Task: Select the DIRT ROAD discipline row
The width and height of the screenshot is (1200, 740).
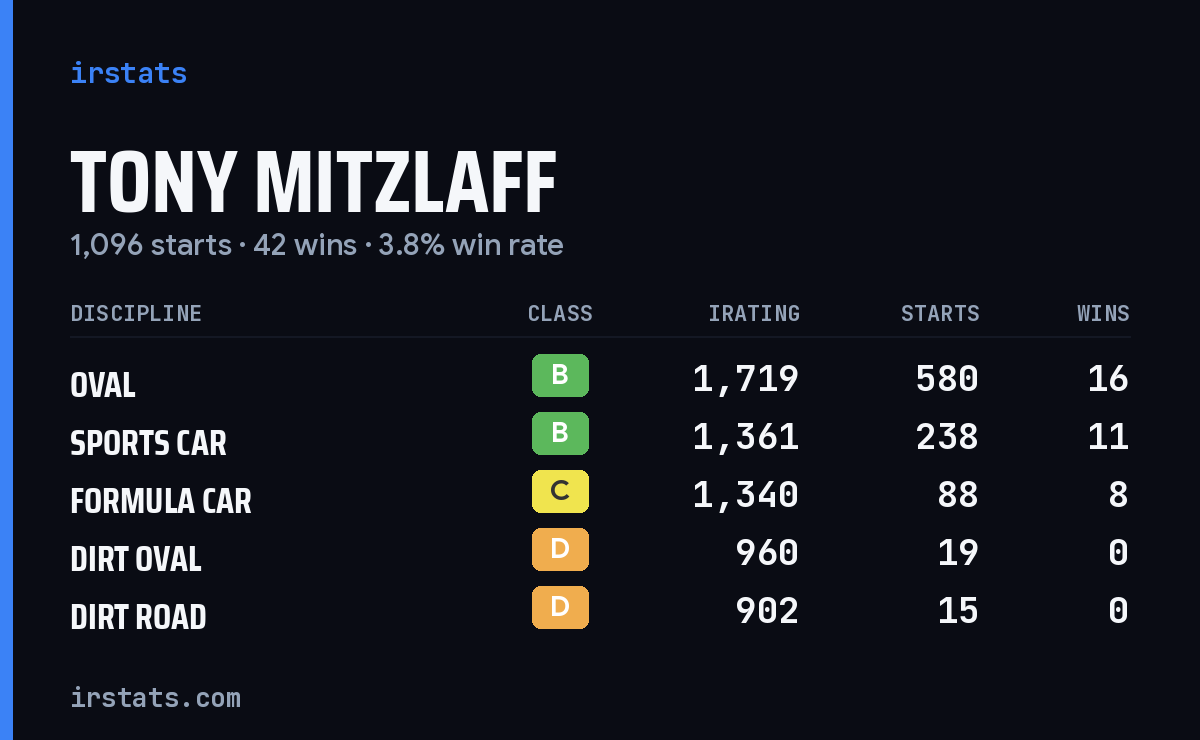Action: pyautogui.click(x=600, y=612)
